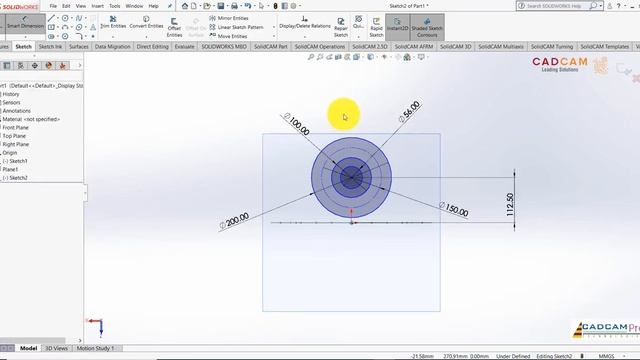Save the document with floppy icon
The height and width of the screenshot is (360, 640).
point(221,6)
